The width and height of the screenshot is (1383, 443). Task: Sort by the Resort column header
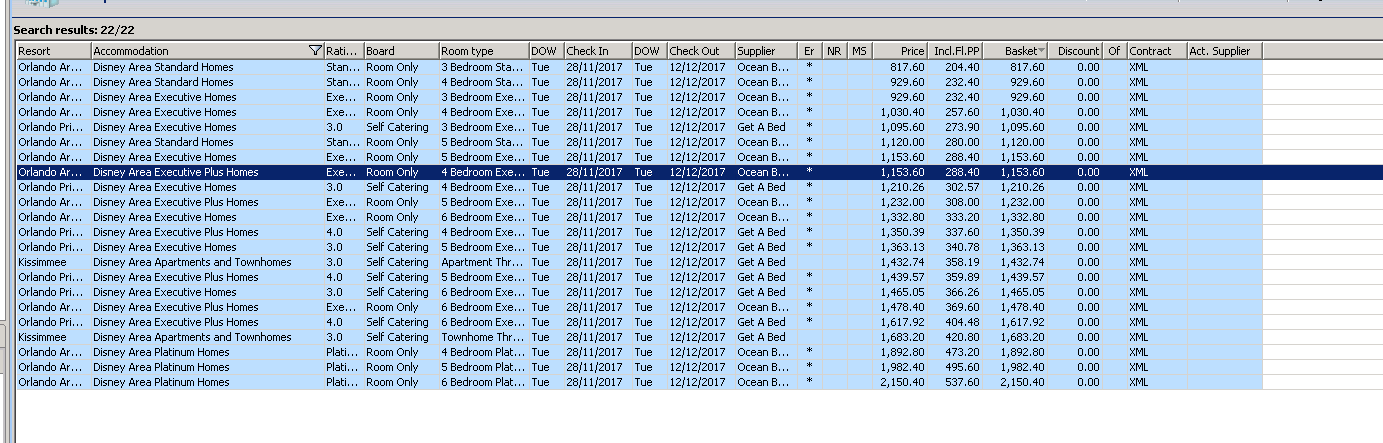pyautogui.click(x=54, y=51)
